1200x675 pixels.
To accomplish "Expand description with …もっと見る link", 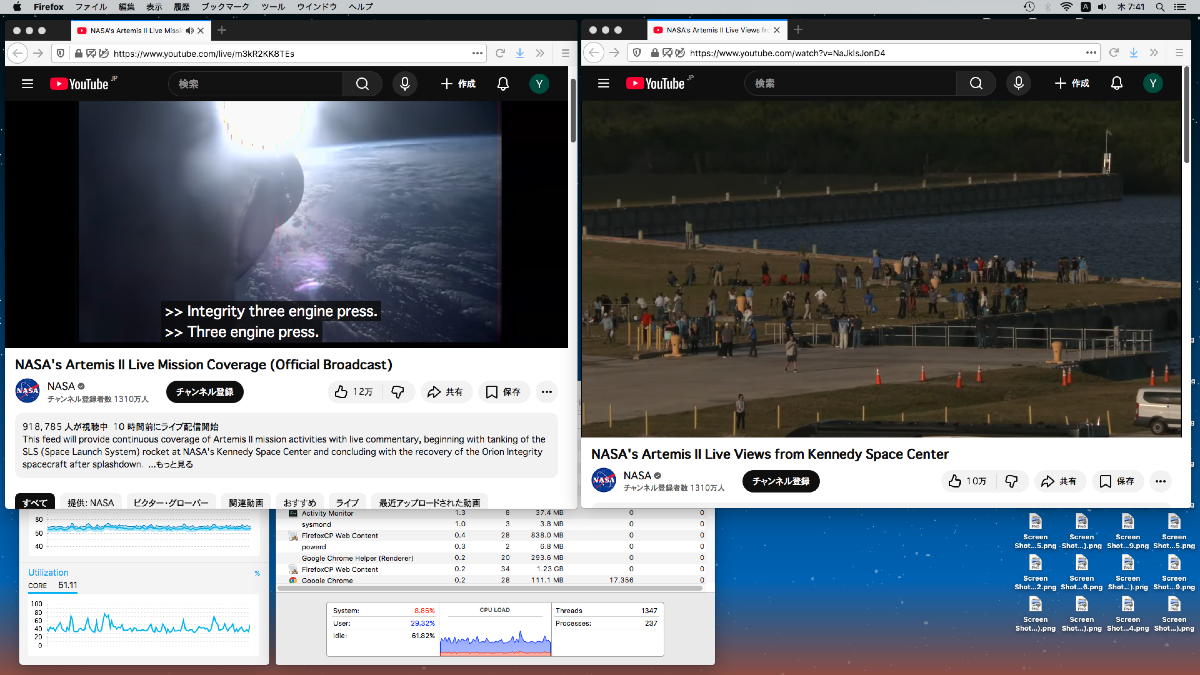I will [171, 464].
